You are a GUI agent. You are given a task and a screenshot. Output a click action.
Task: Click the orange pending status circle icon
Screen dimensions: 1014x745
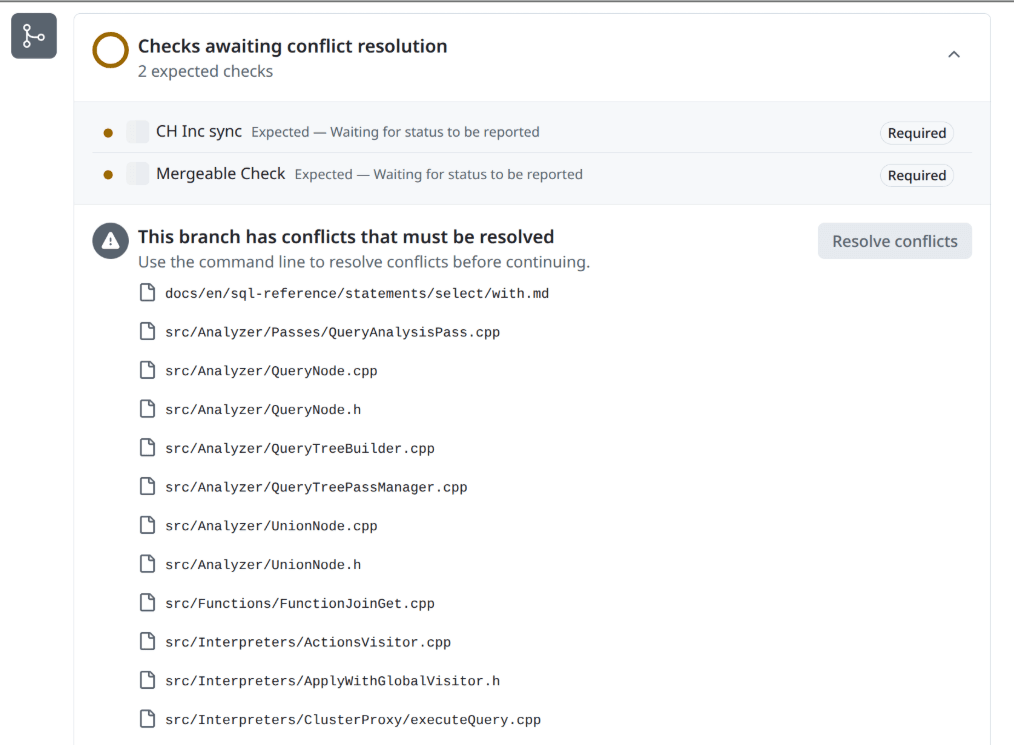[110, 50]
